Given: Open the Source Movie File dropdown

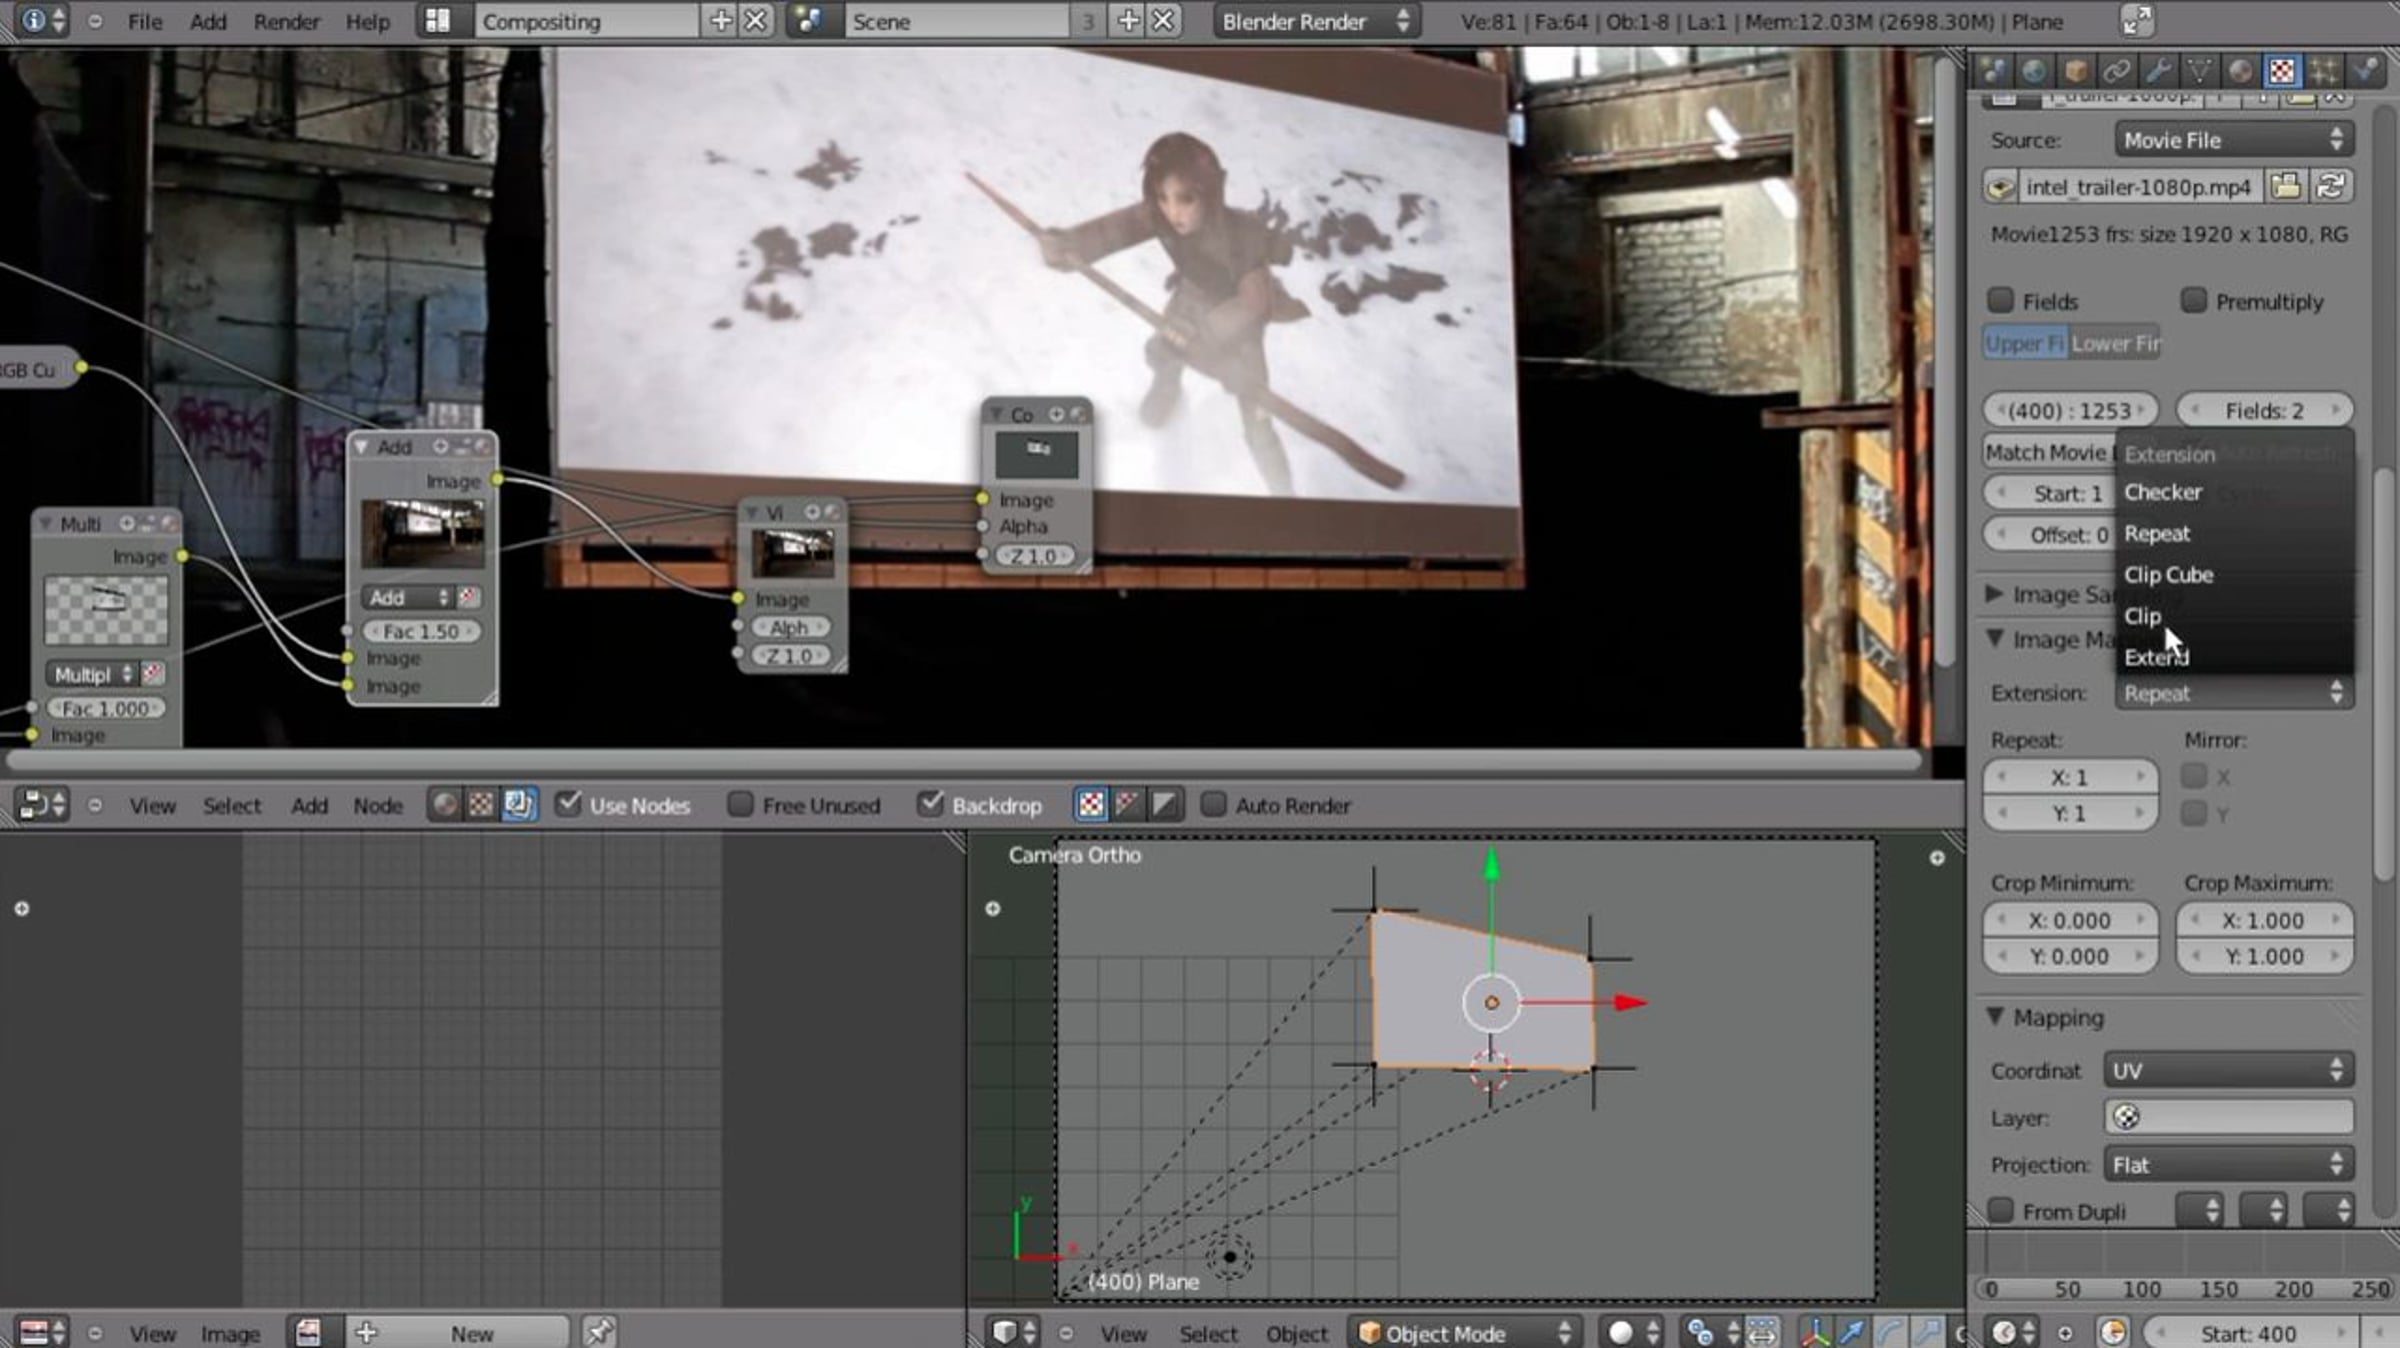Looking at the screenshot, I should [x=2234, y=140].
